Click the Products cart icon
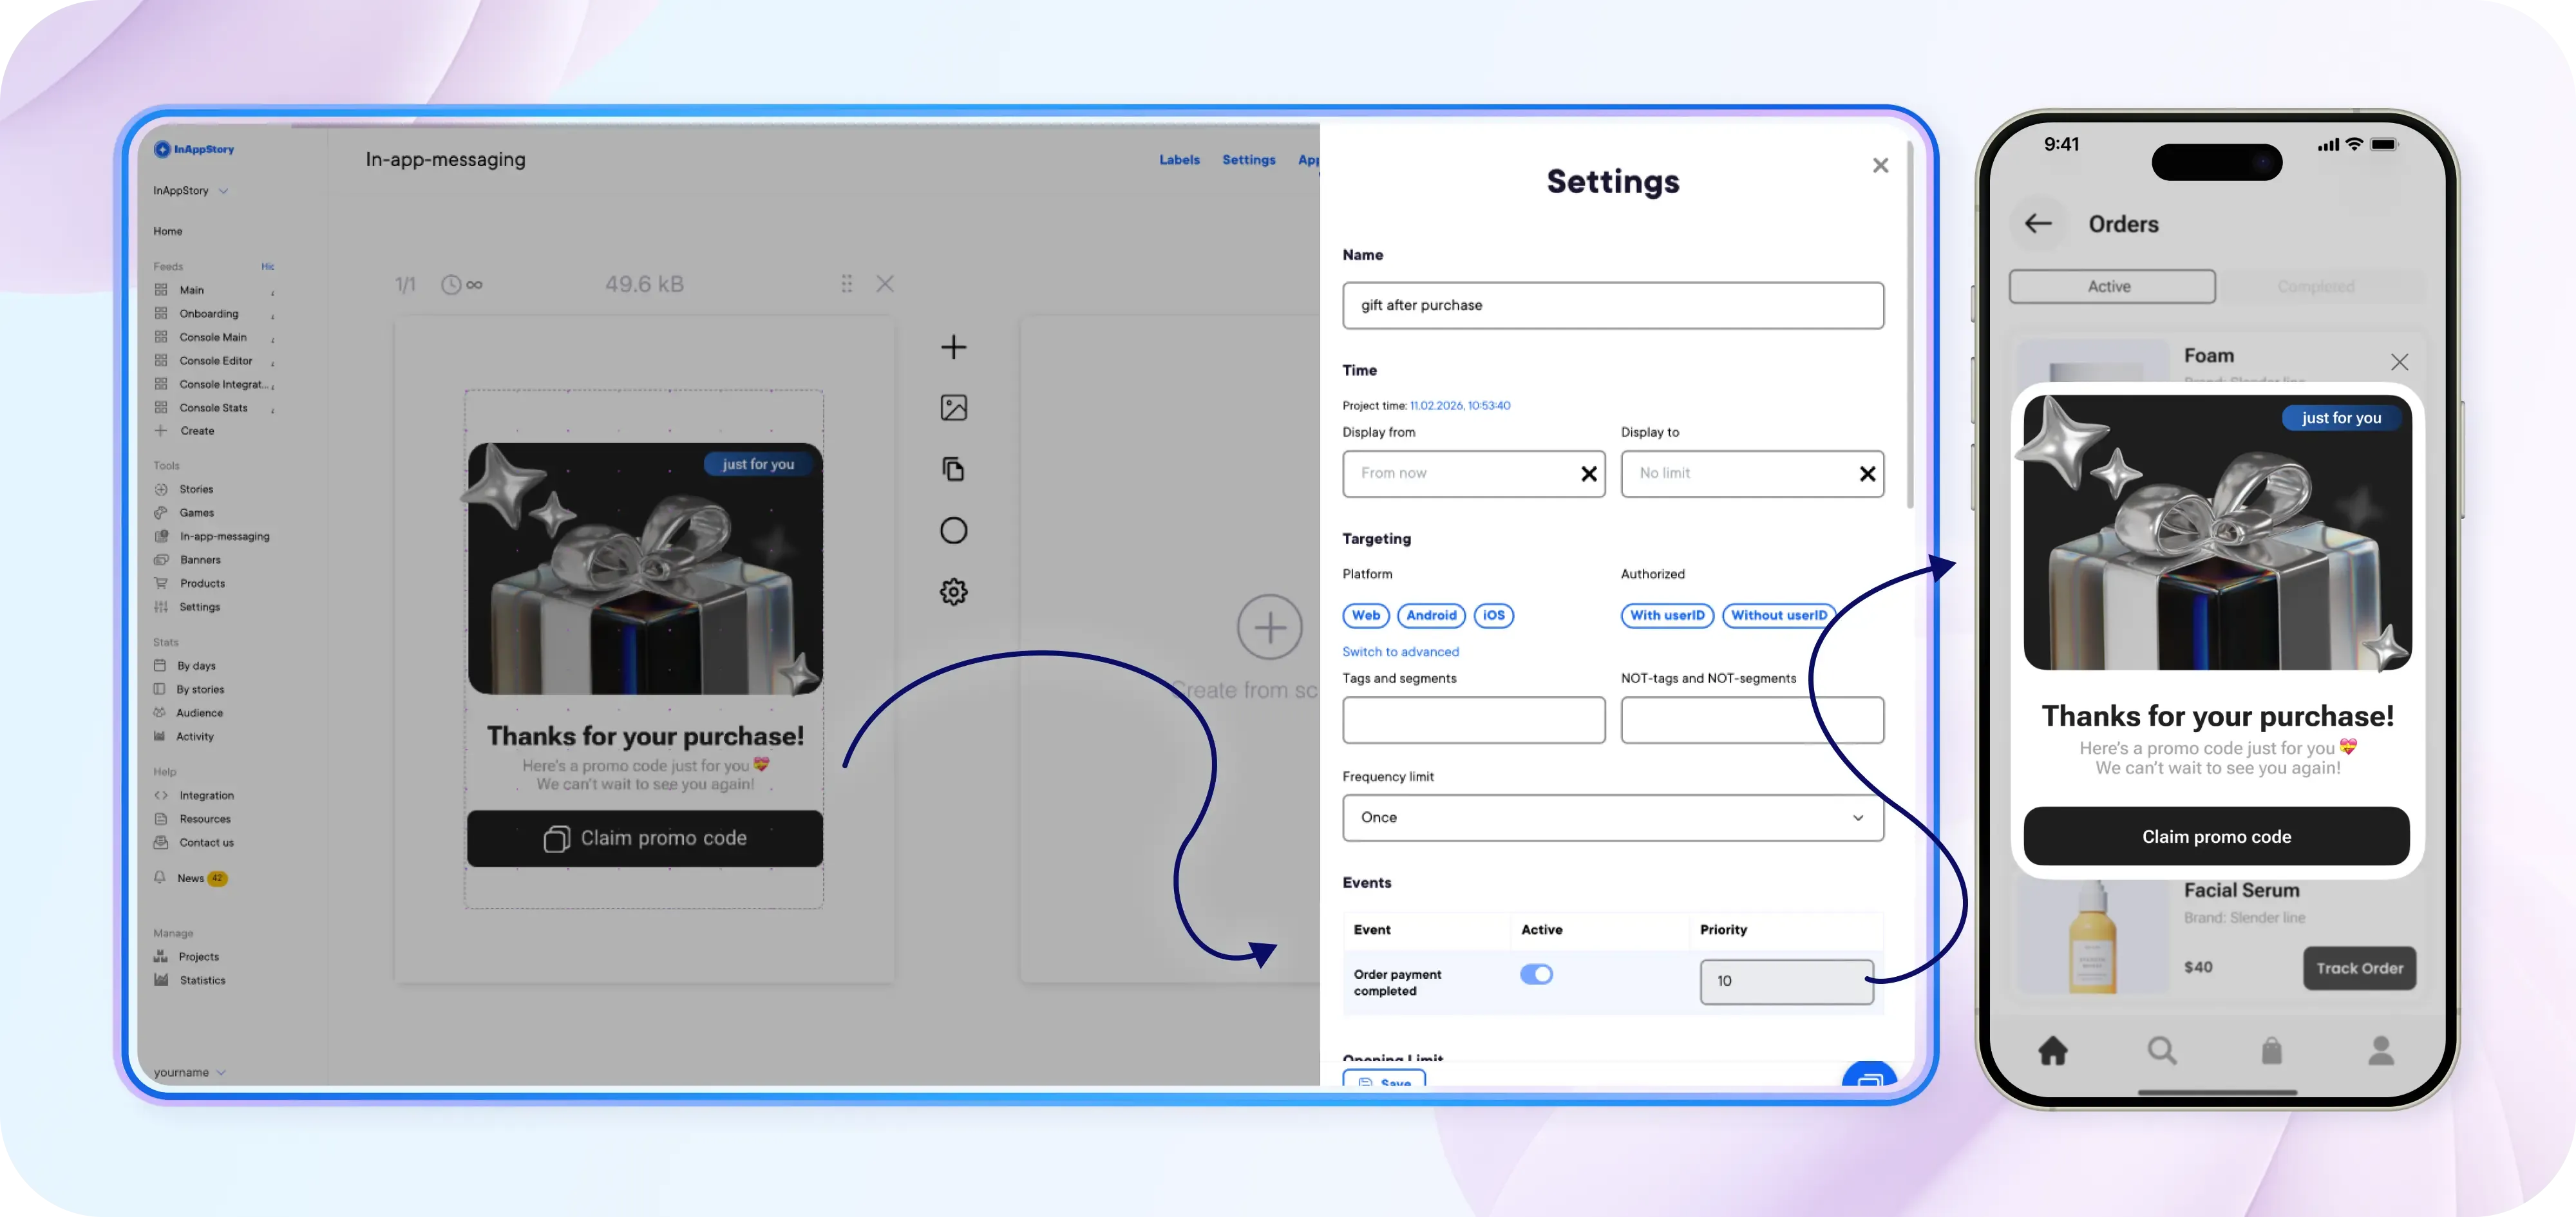Image resolution: width=2576 pixels, height=1217 pixels. (x=161, y=583)
